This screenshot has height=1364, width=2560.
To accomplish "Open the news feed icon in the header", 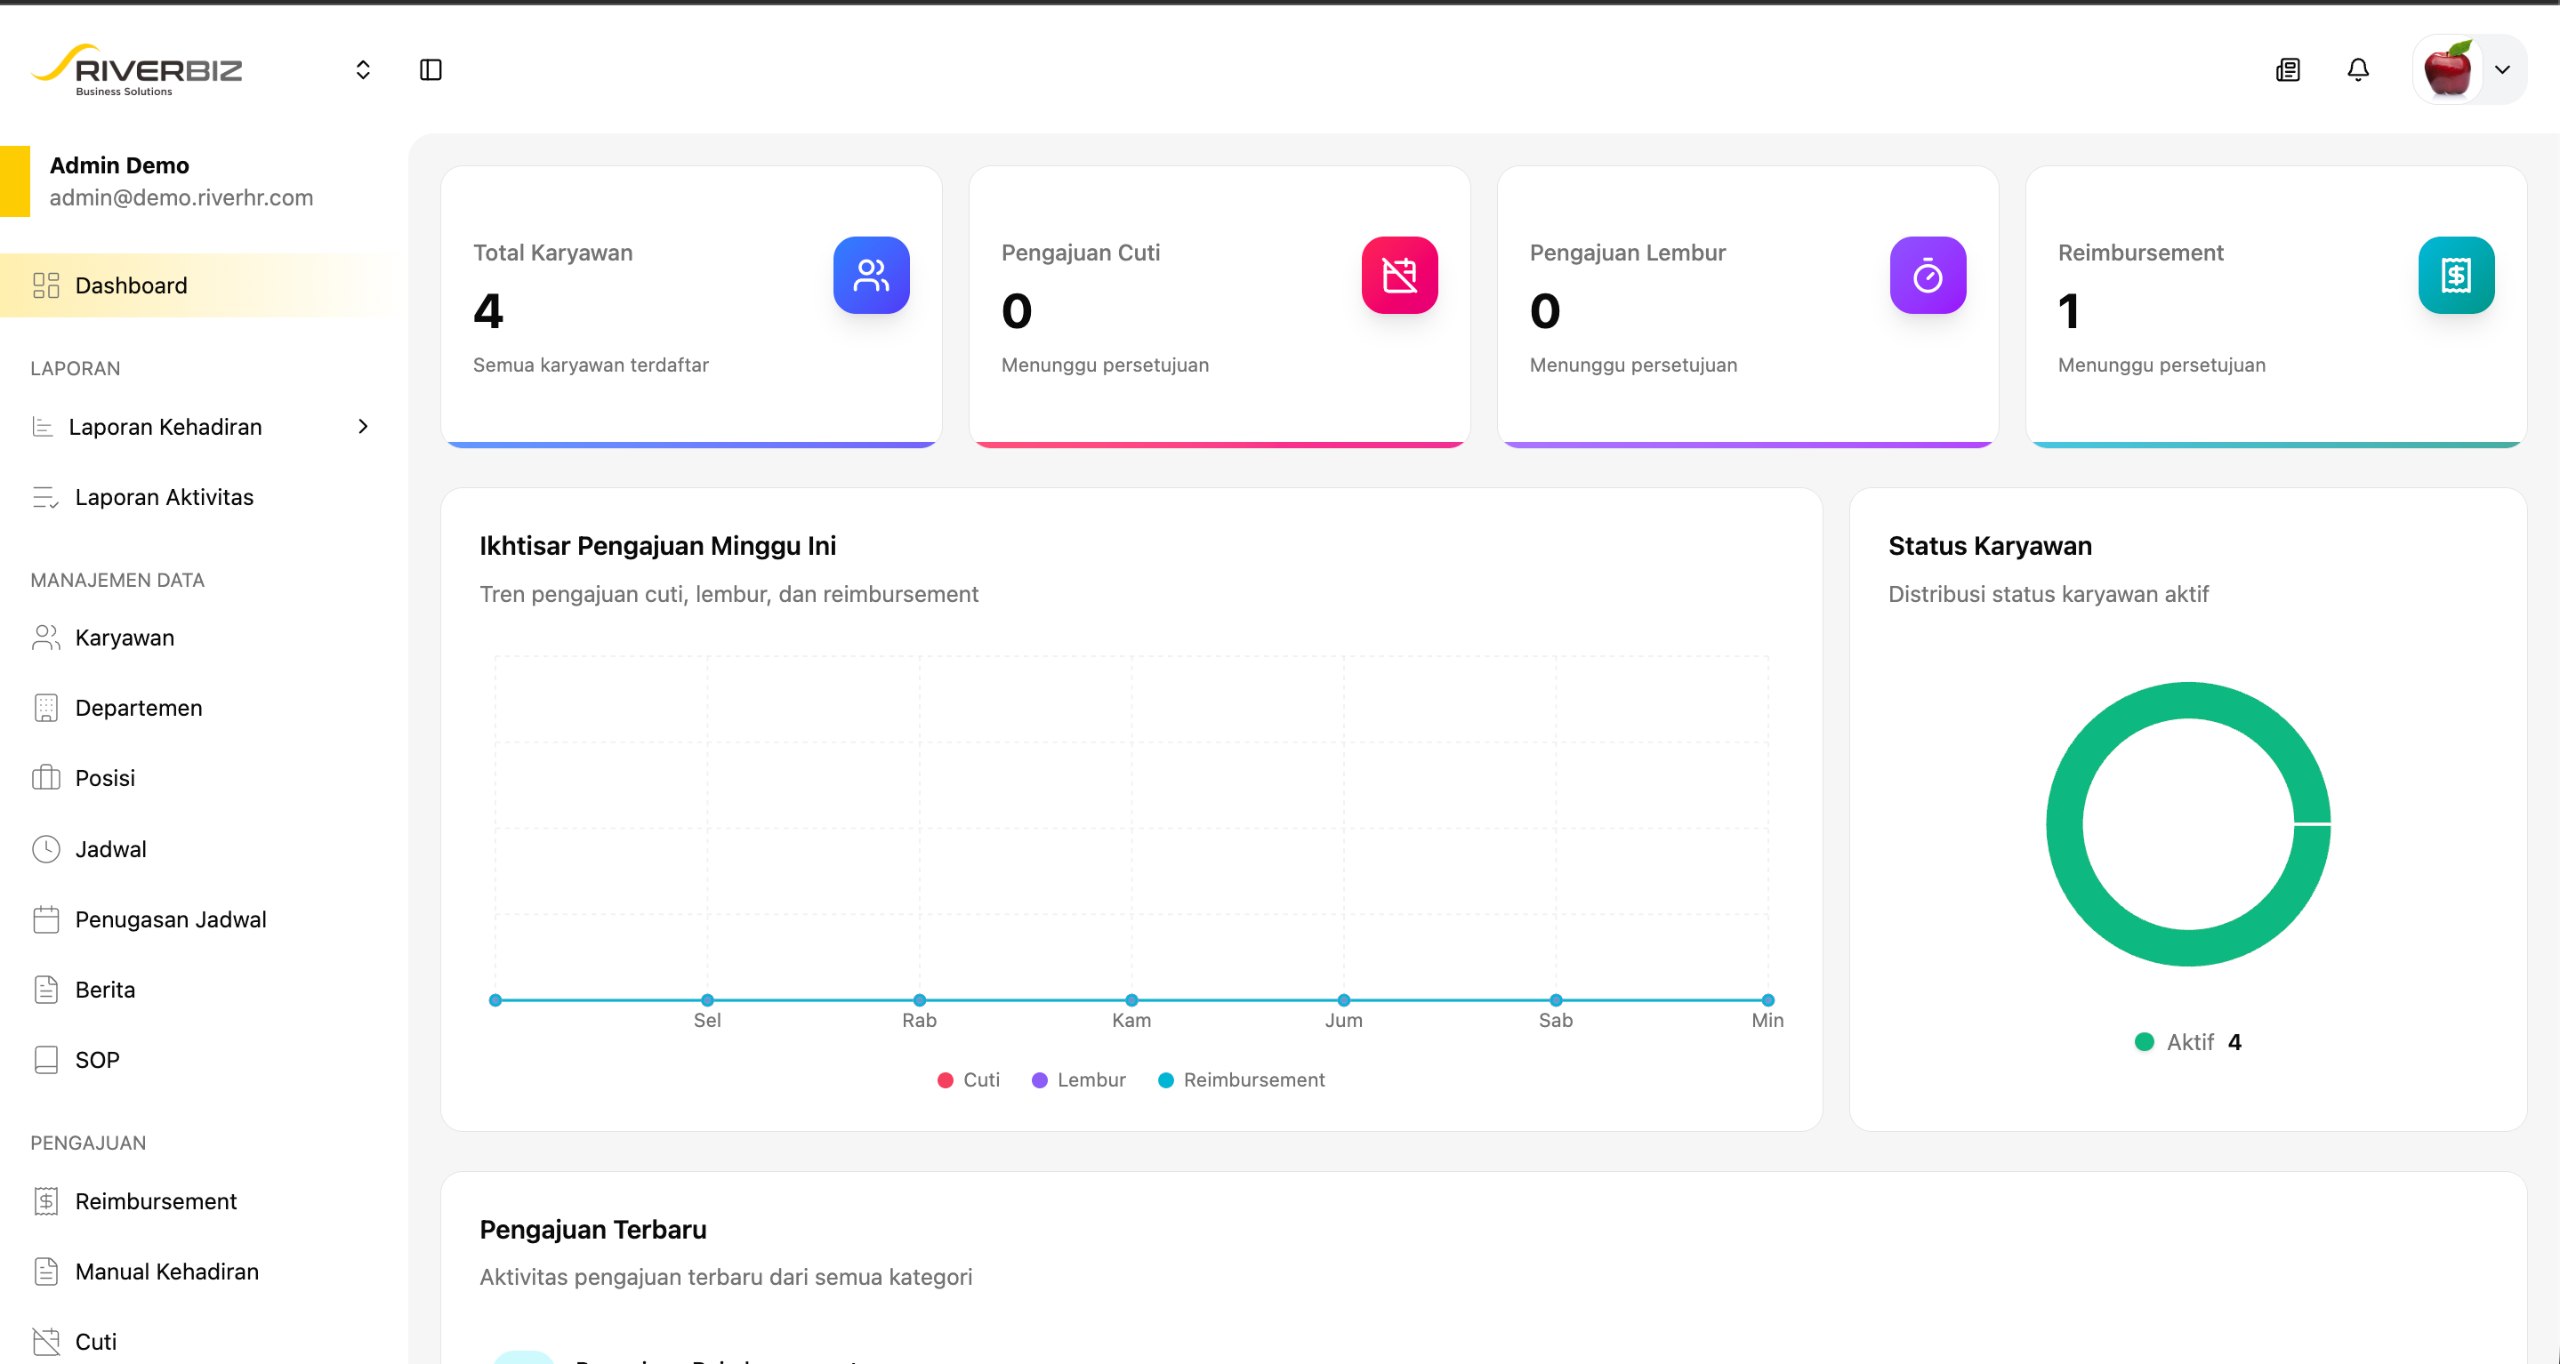I will 2288,70.
